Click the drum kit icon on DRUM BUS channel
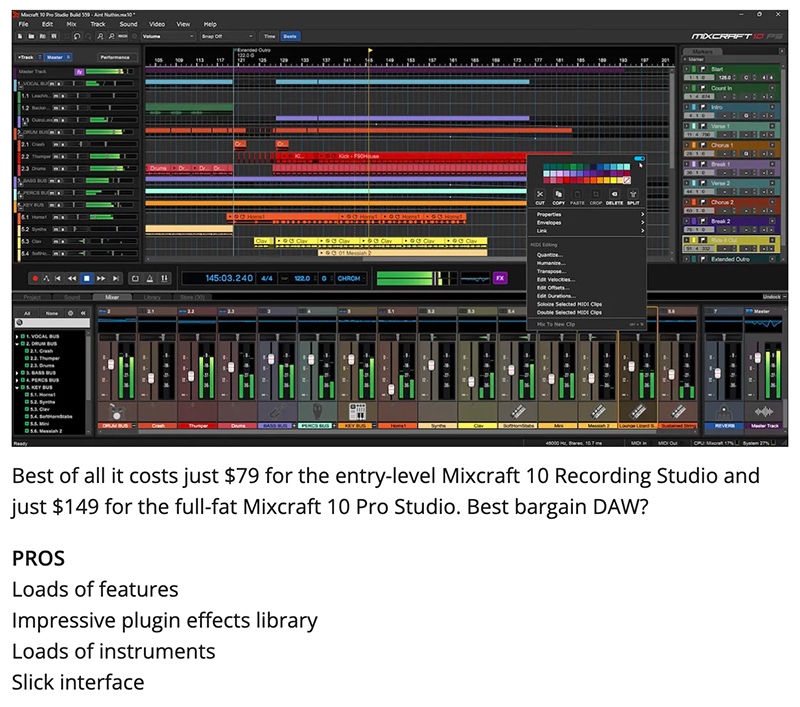 click(117, 411)
